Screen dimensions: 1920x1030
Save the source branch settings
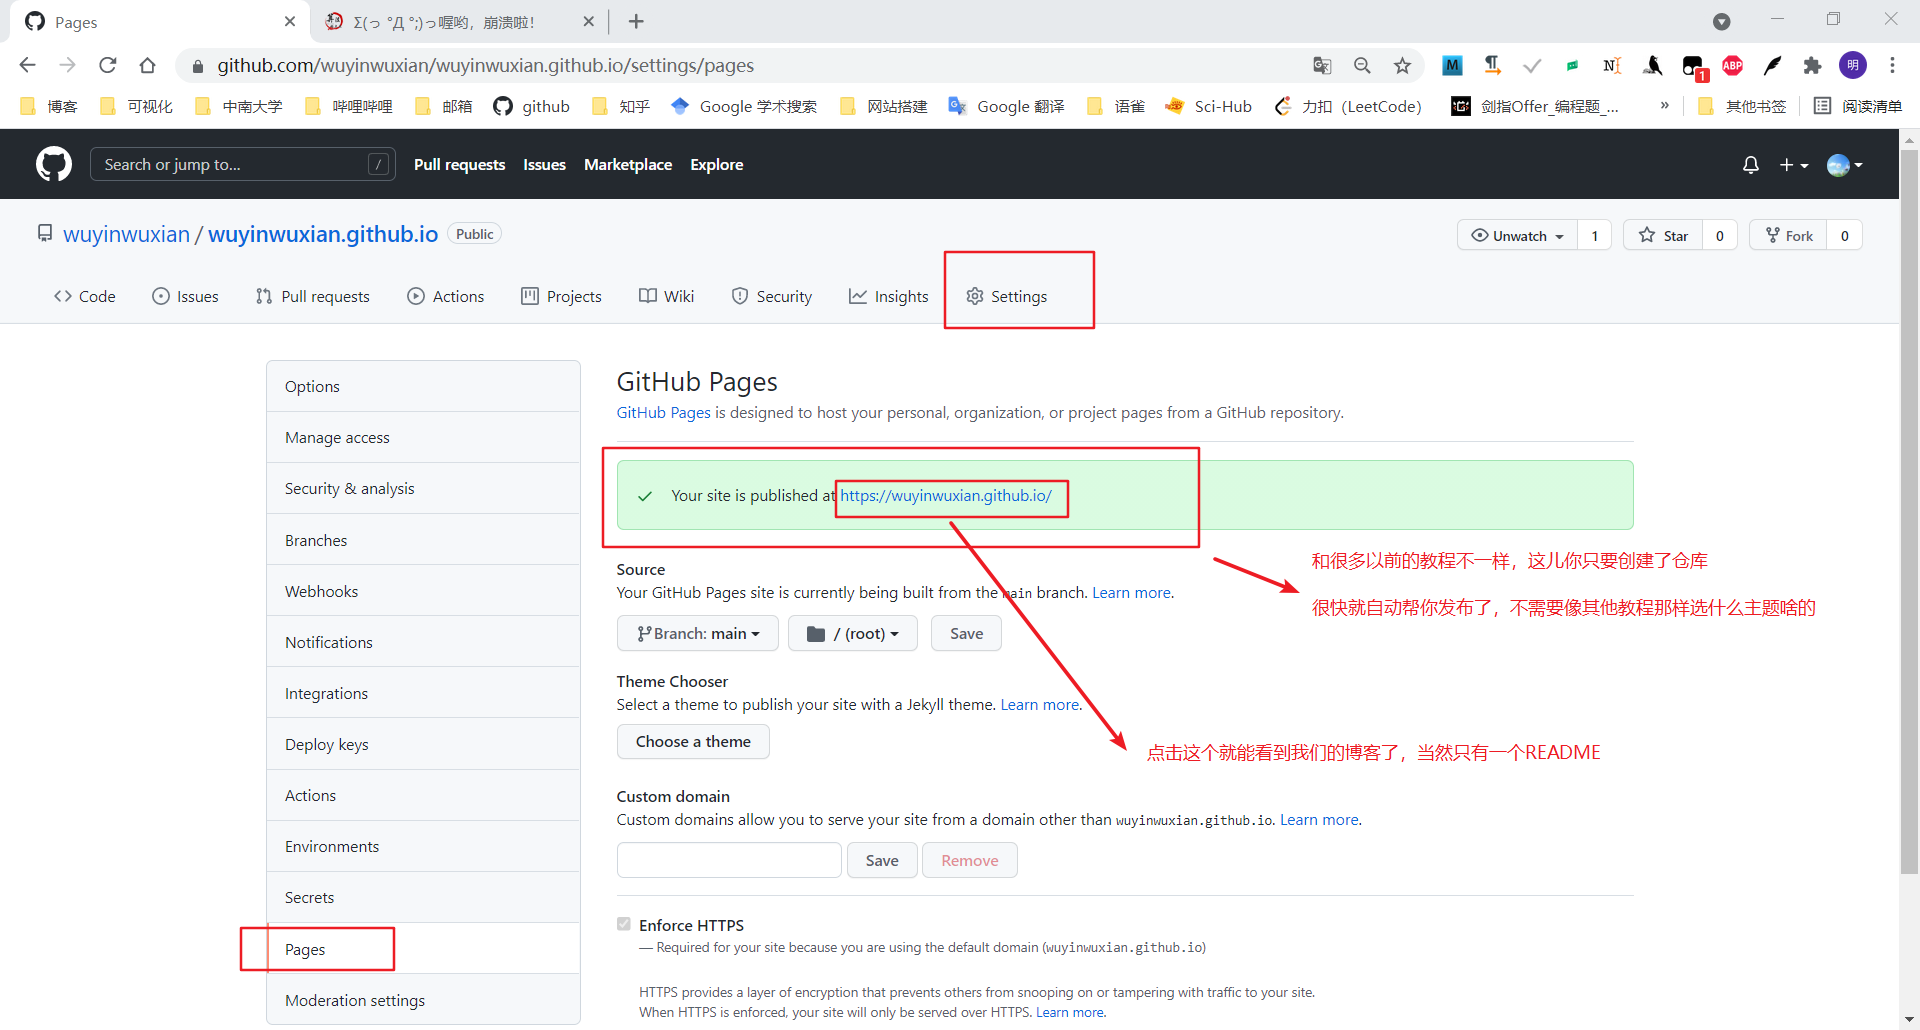tap(966, 633)
